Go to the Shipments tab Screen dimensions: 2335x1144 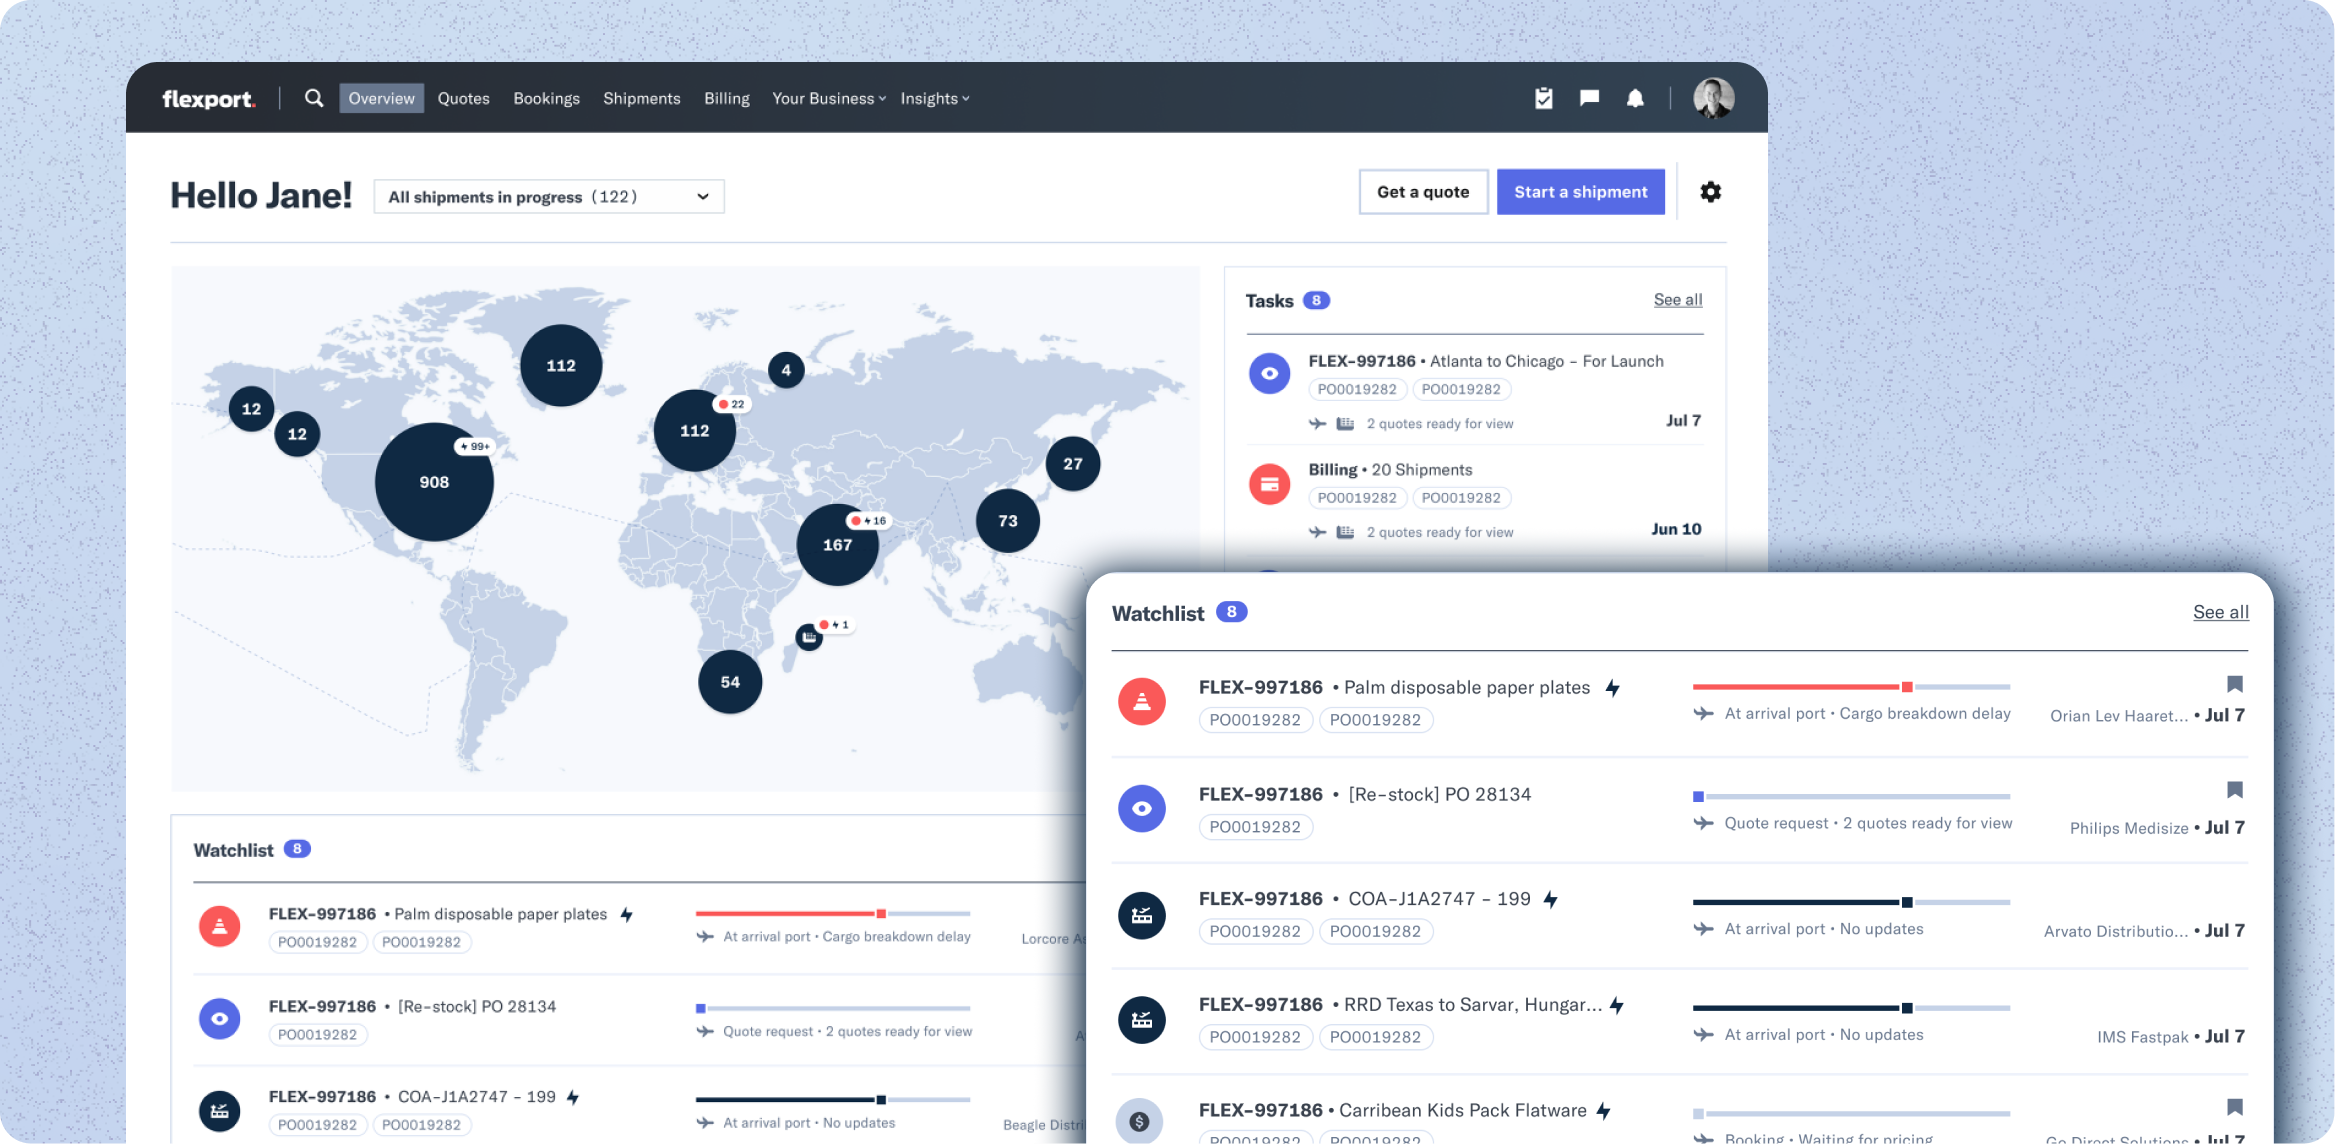641,99
